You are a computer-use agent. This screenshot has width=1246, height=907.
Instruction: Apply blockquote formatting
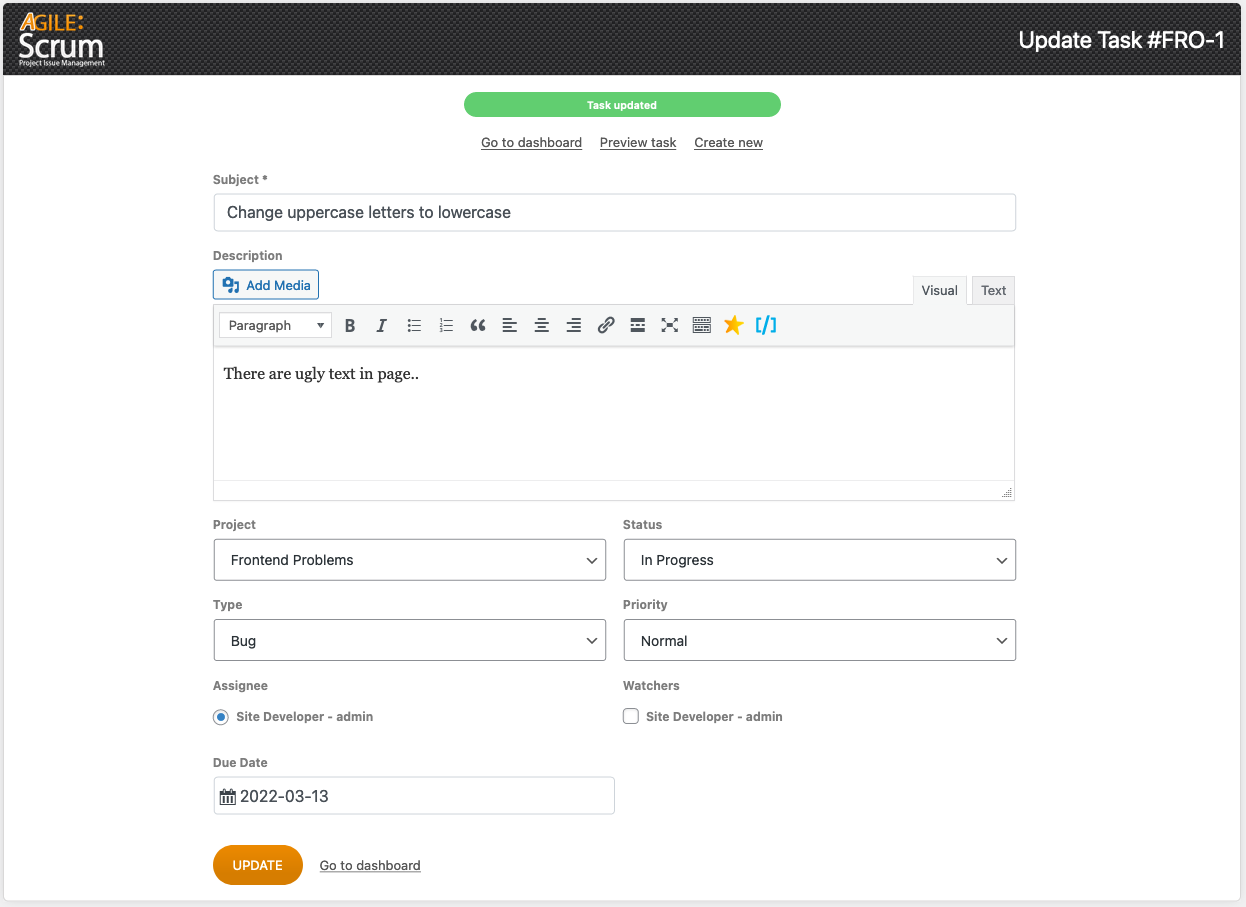[x=478, y=325]
